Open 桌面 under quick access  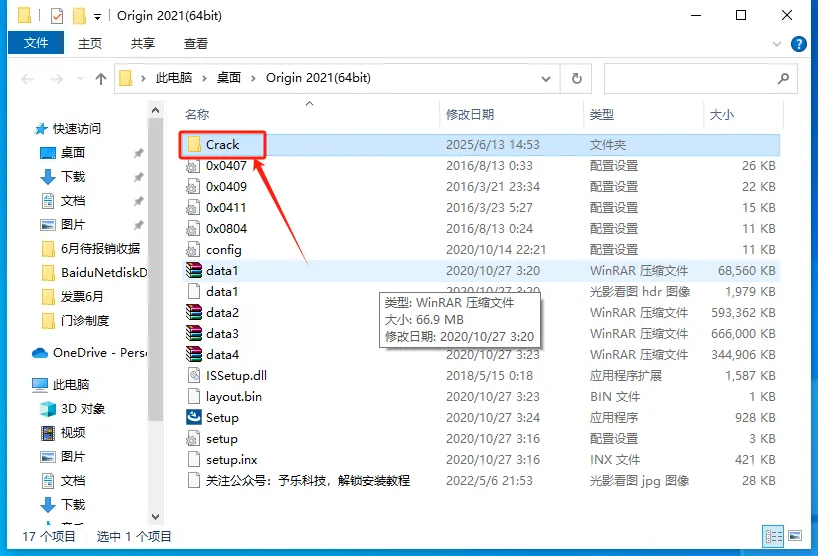pos(63,153)
